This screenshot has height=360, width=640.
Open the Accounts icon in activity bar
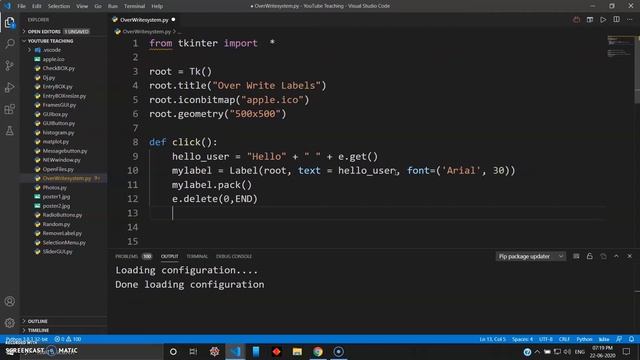coord(10,301)
